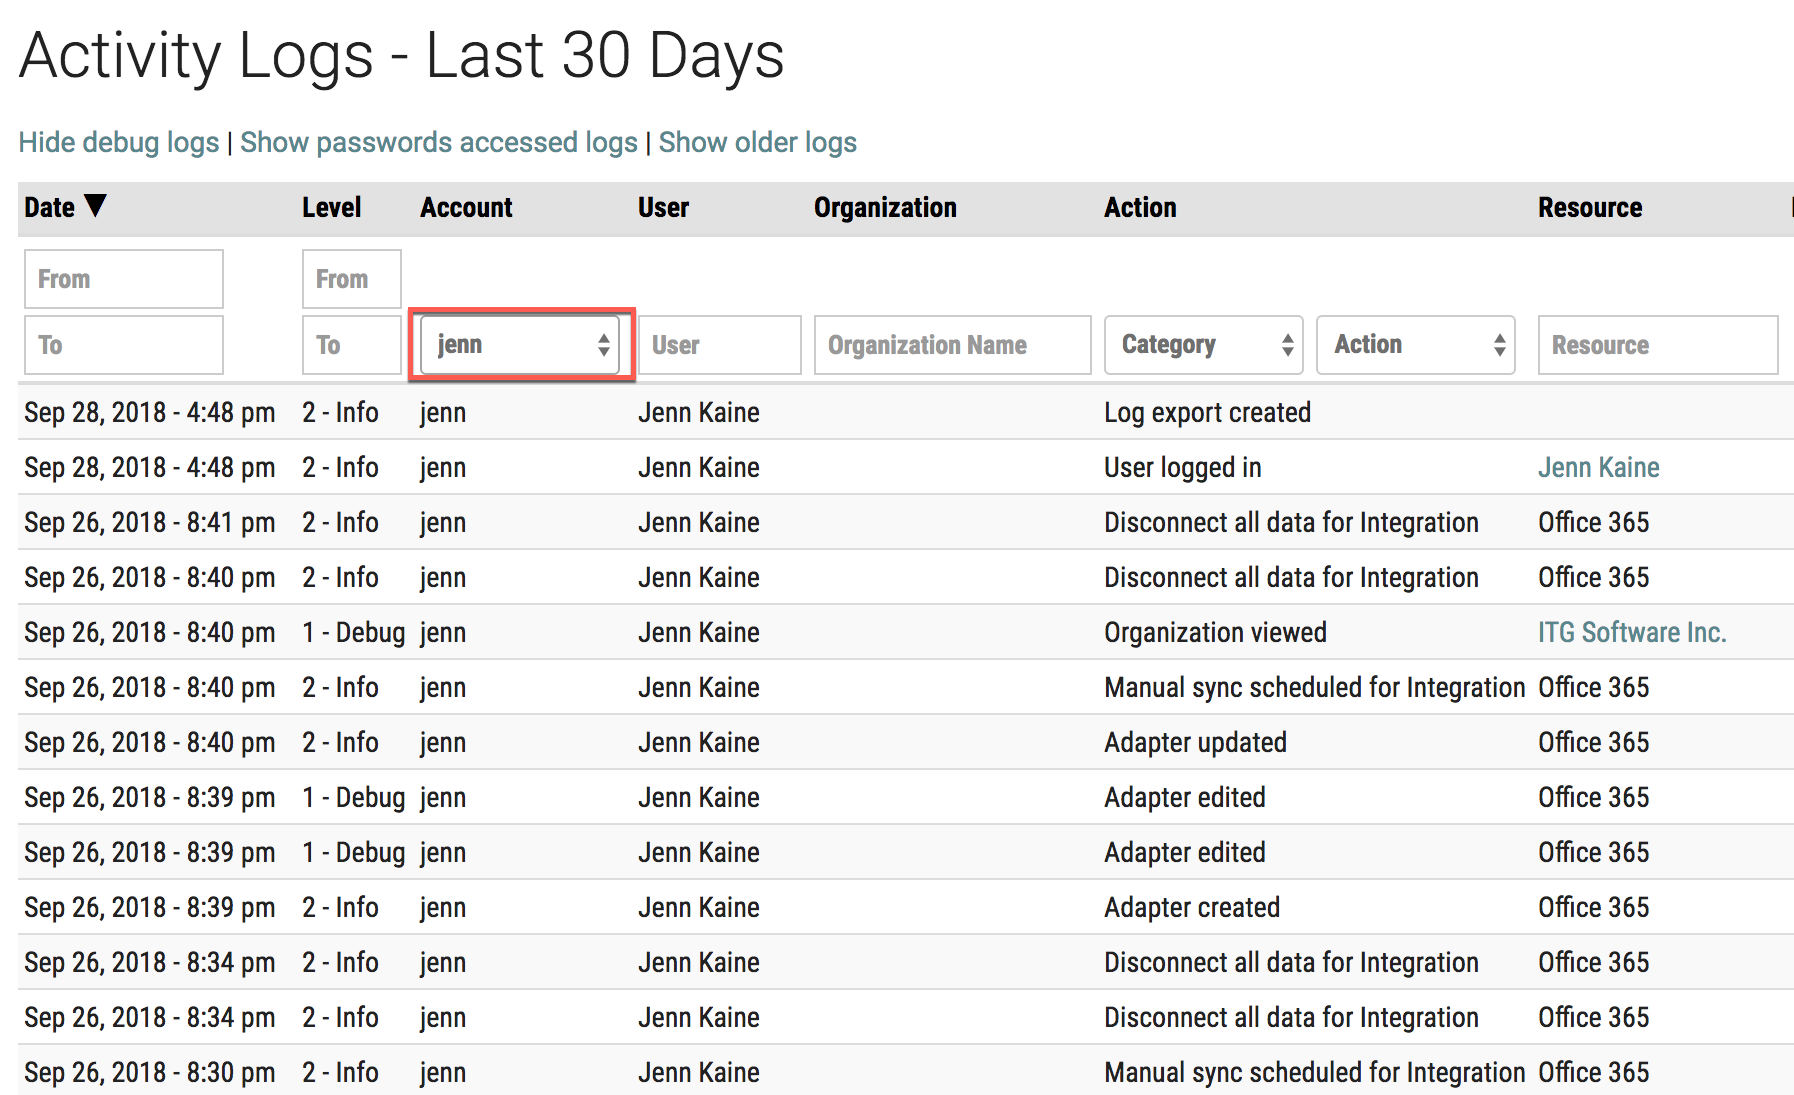Open the Account filter dropdown showing jenn
The width and height of the screenshot is (1794, 1095).
(521, 345)
